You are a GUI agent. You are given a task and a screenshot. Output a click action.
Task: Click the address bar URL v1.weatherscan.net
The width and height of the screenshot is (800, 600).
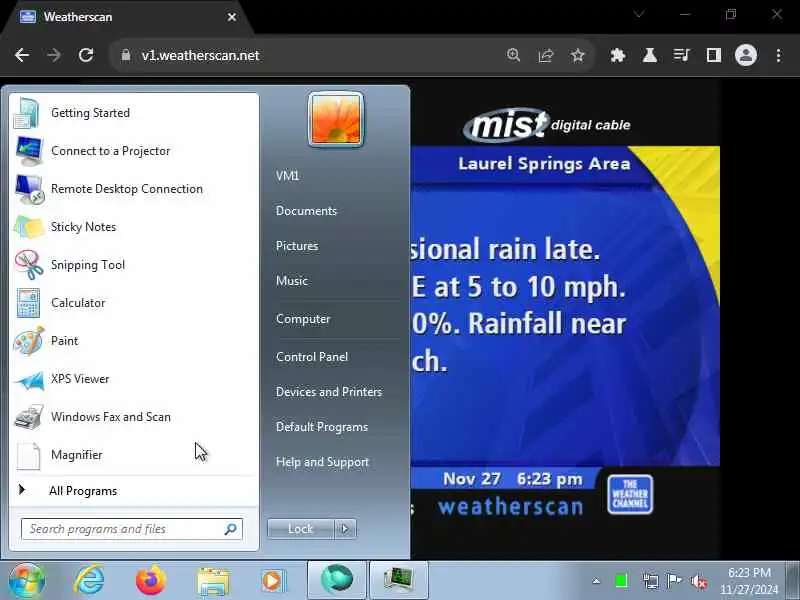pos(201,55)
